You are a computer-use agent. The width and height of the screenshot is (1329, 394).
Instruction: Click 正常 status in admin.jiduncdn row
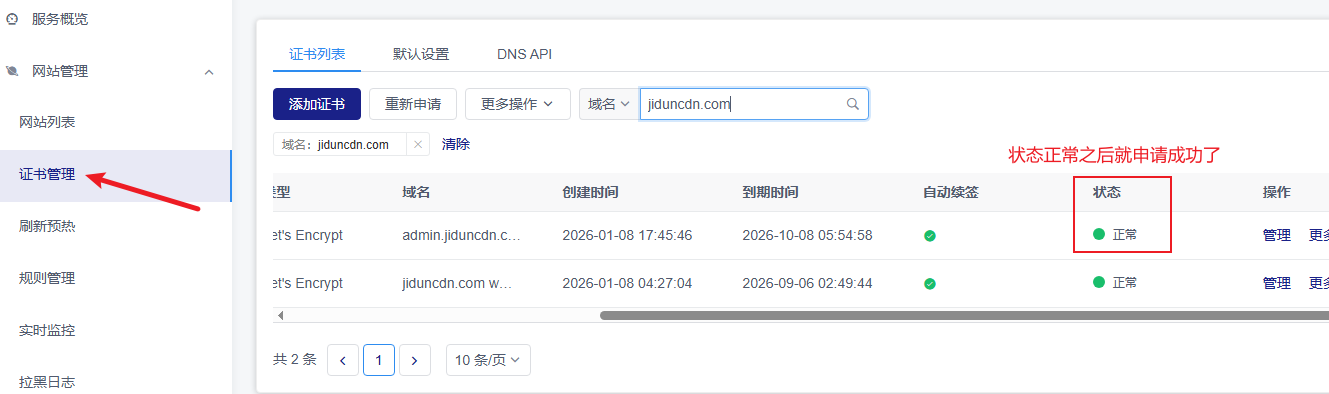(x=1115, y=235)
